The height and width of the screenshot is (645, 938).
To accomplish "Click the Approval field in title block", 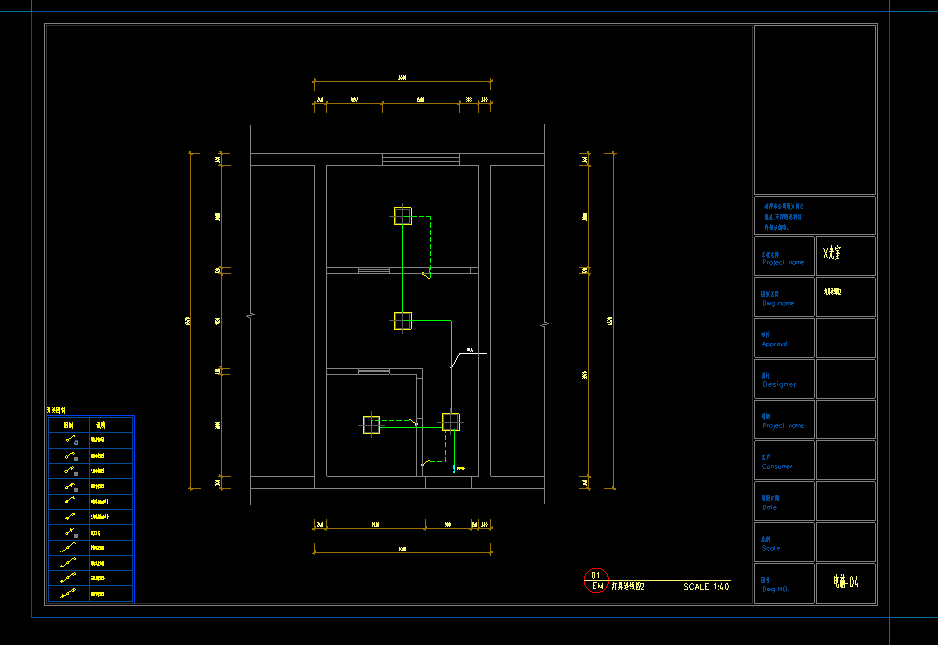I will pyautogui.click(x=774, y=343).
